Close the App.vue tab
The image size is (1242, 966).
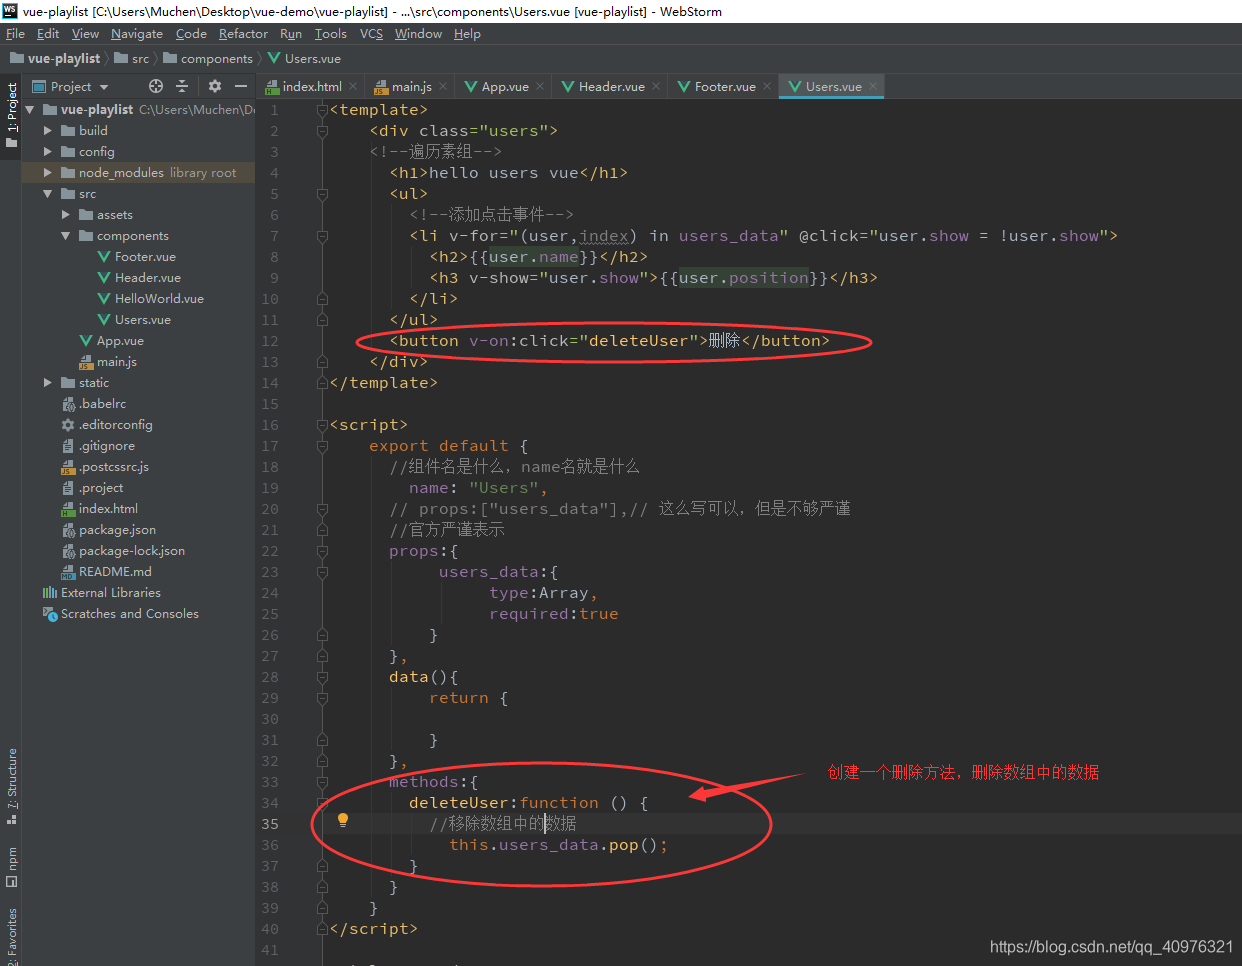(x=540, y=86)
